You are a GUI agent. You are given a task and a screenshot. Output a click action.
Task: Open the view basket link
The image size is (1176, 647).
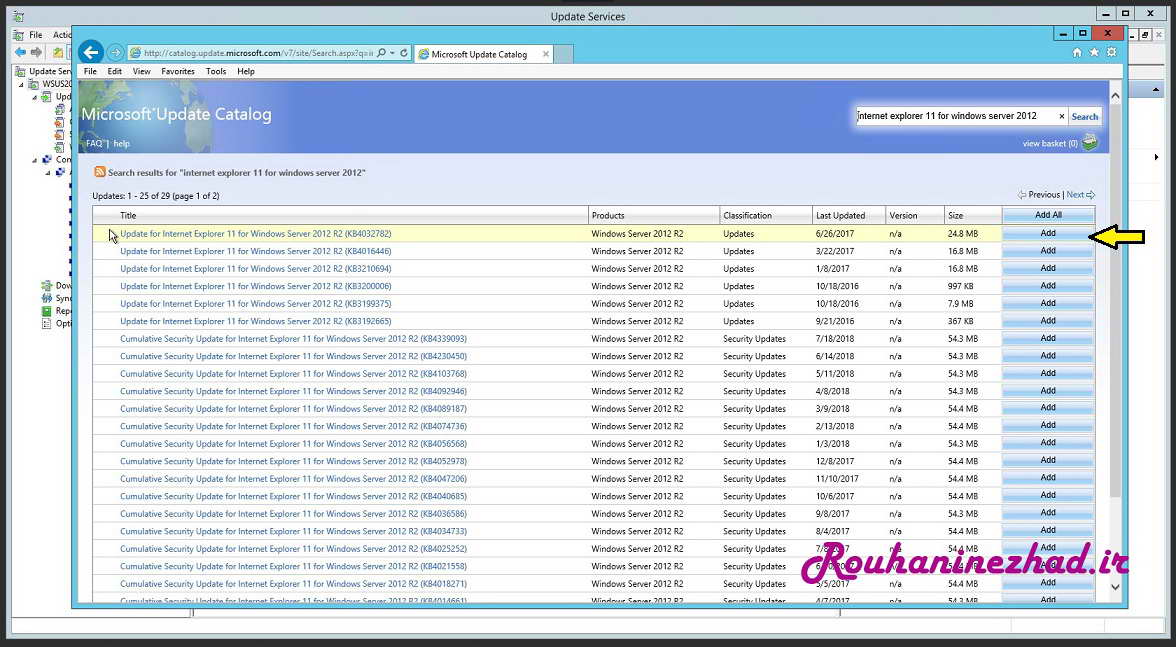pos(1049,143)
